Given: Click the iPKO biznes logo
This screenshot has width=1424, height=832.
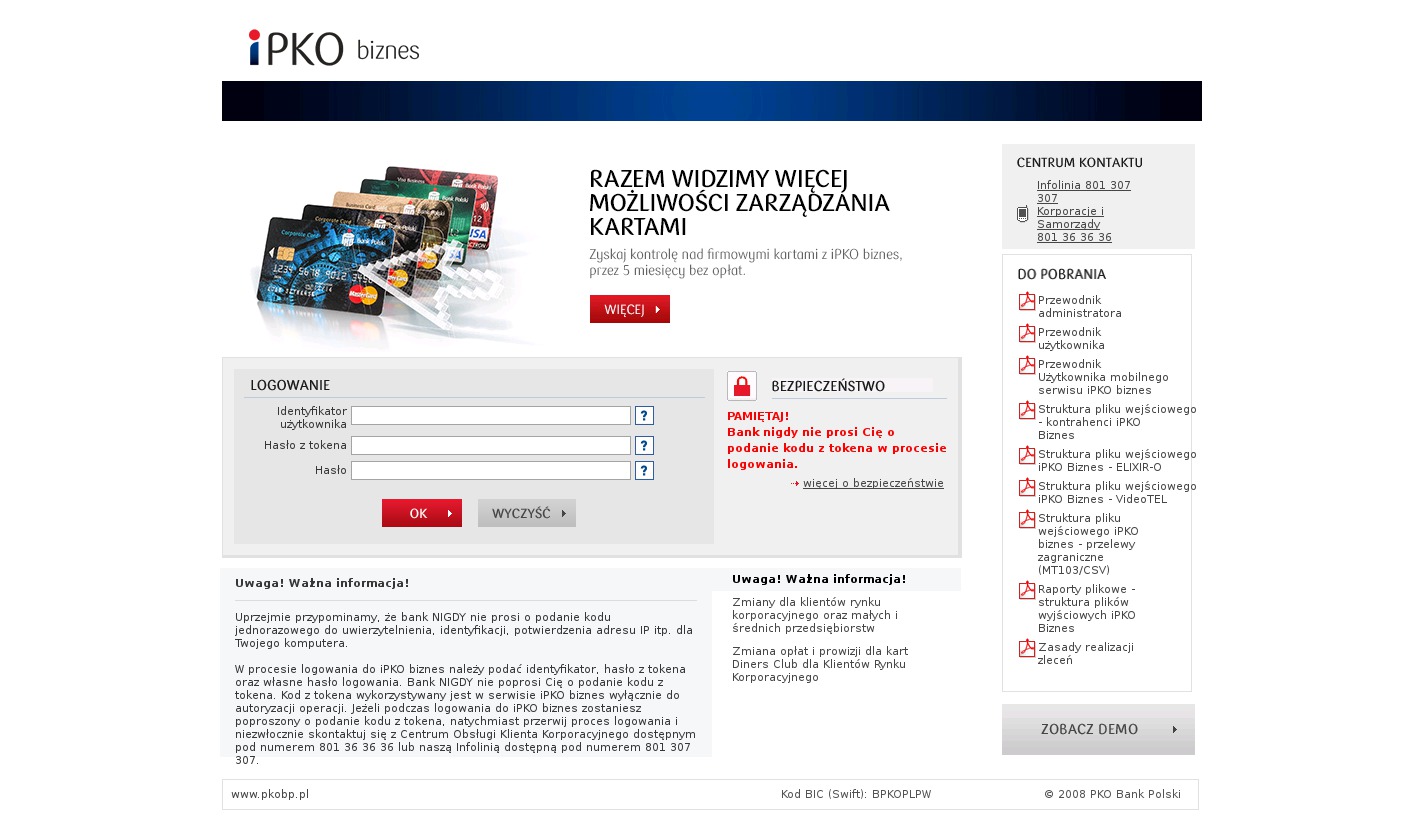Looking at the screenshot, I should pos(334,48).
